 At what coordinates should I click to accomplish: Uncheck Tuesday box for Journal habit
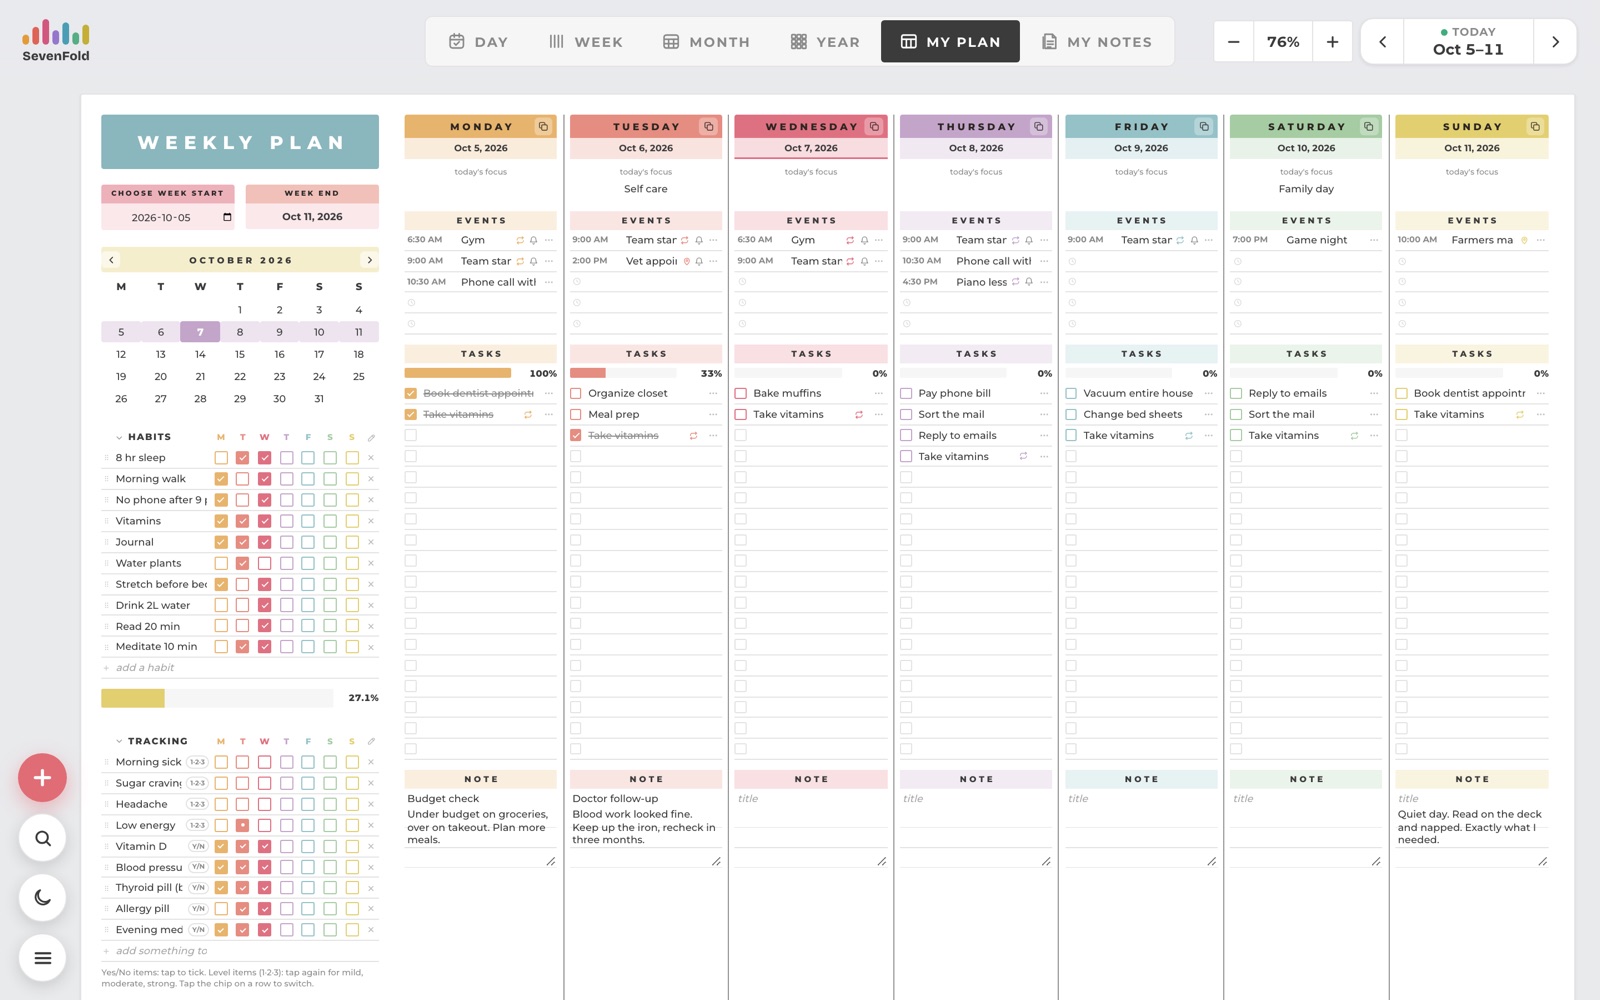click(242, 542)
